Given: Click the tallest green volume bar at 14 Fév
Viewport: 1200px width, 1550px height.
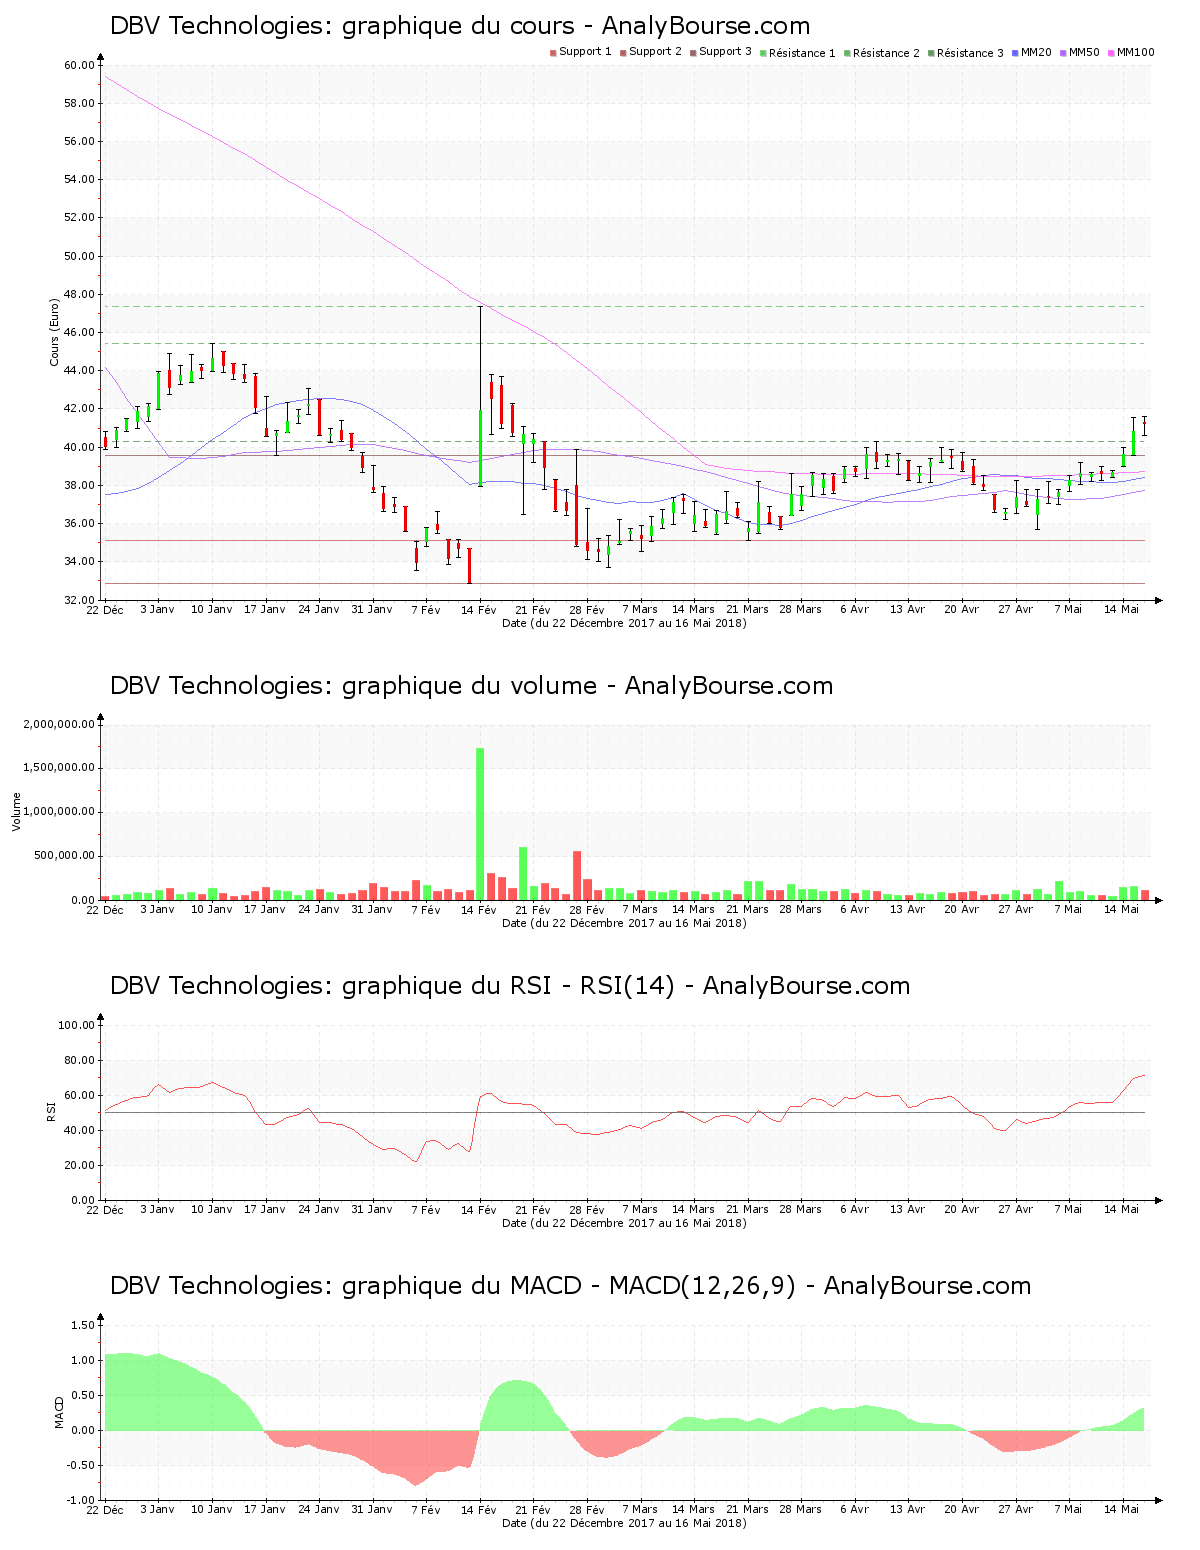Looking at the screenshot, I should (x=480, y=824).
